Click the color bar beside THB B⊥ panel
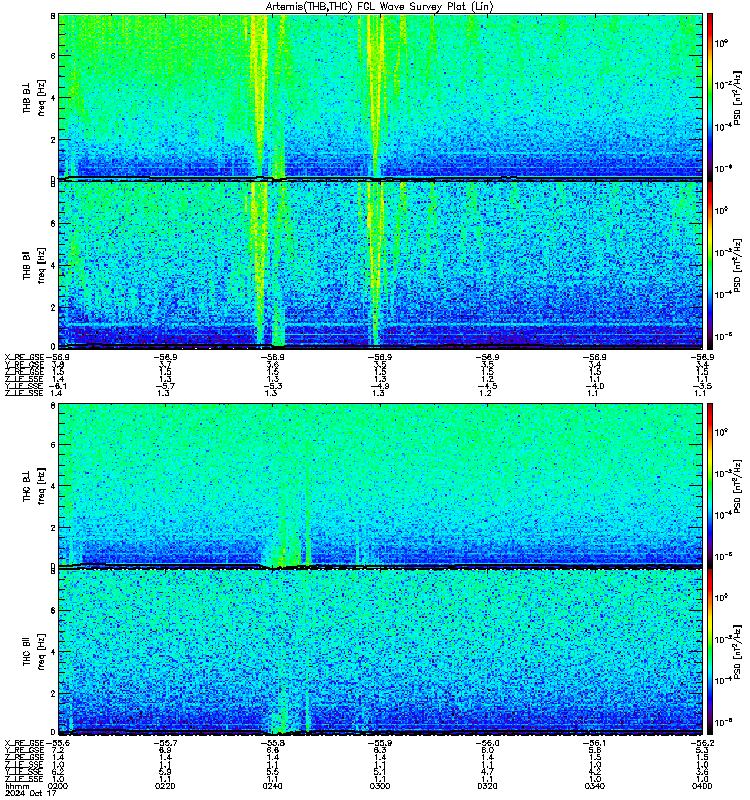 point(709,97)
